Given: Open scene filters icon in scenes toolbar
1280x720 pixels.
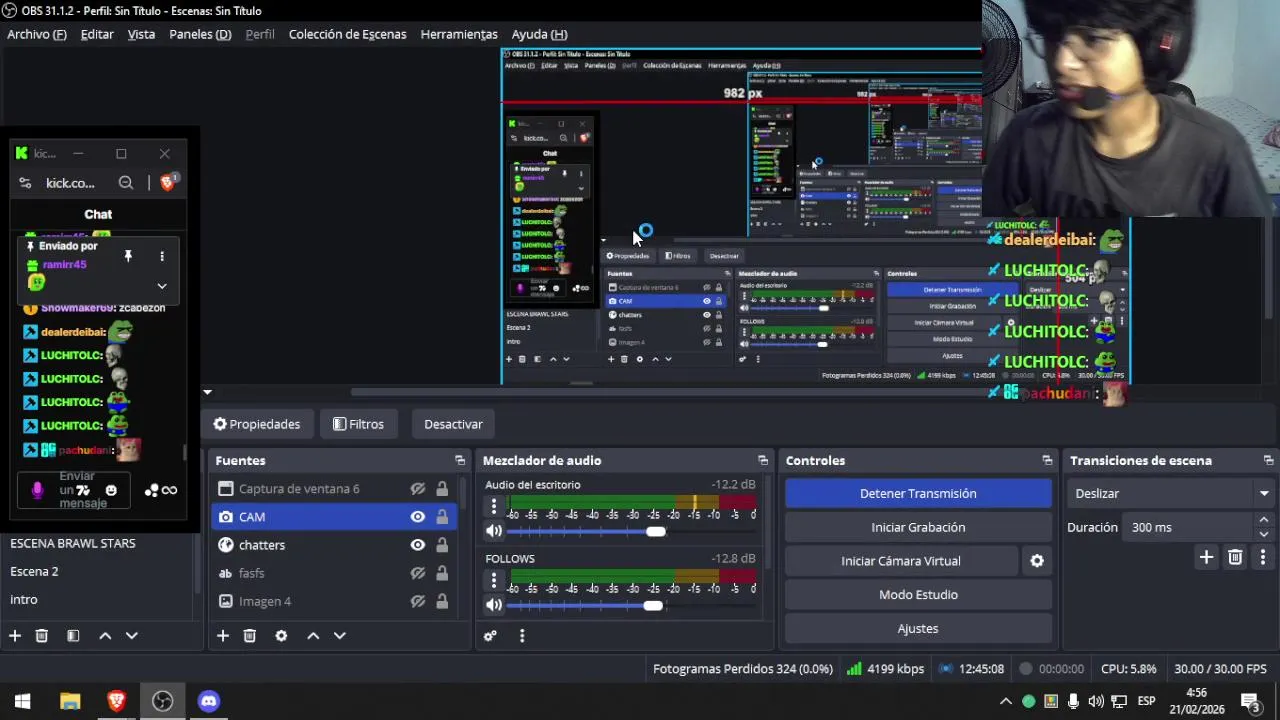Looking at the screenshot, I should point(73,635).
